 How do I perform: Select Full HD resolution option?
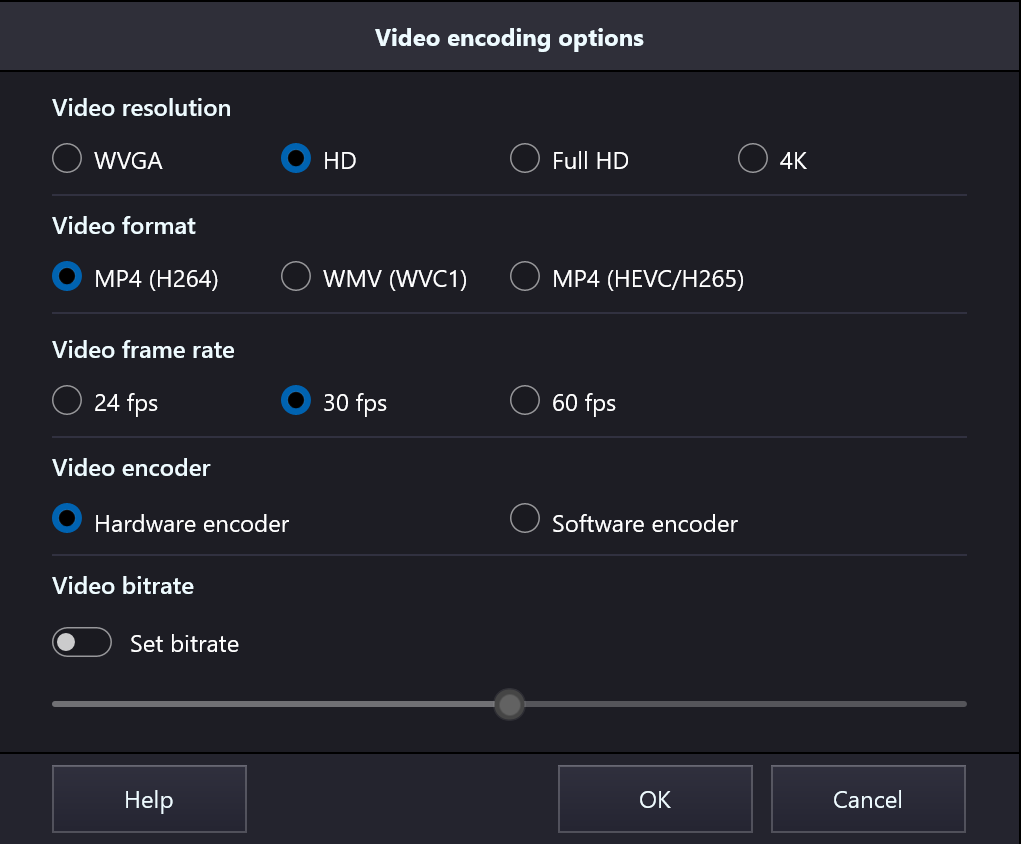[x=525, y=159]
